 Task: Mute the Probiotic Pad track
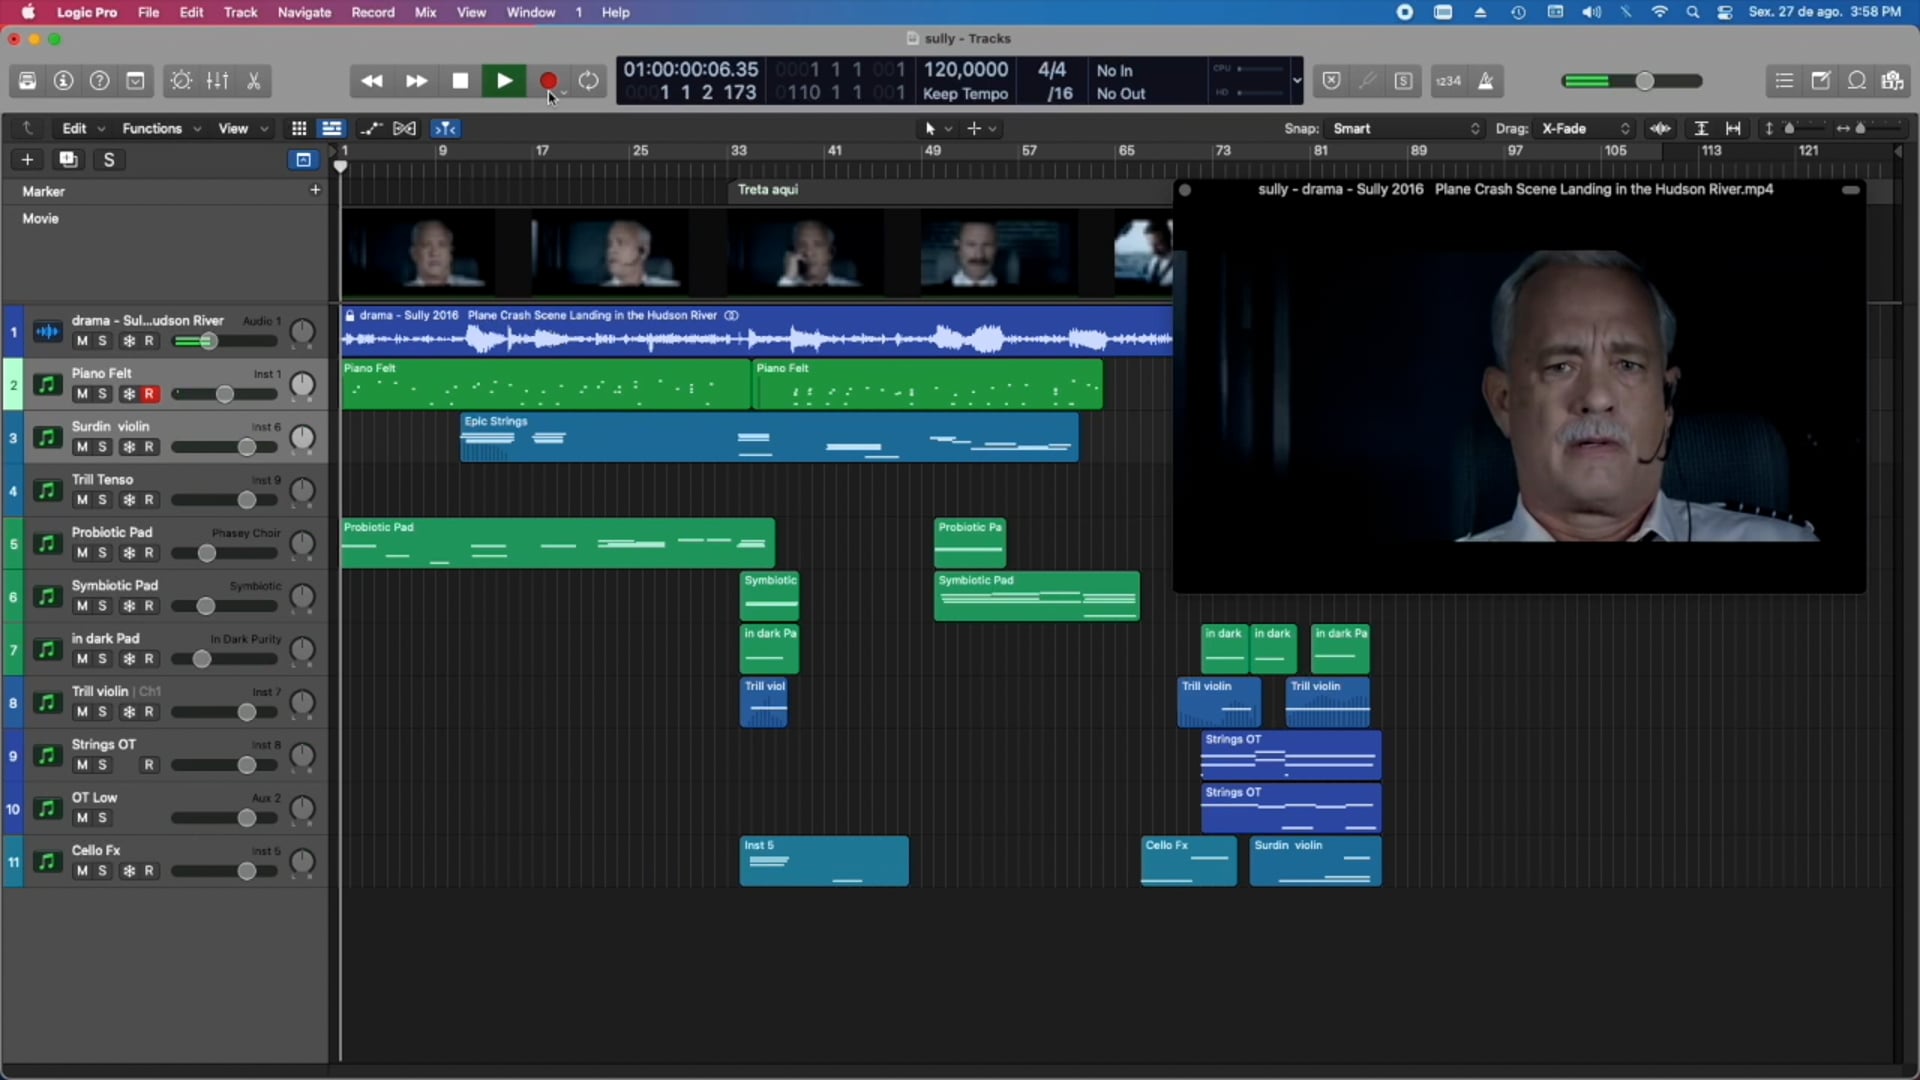82,553
